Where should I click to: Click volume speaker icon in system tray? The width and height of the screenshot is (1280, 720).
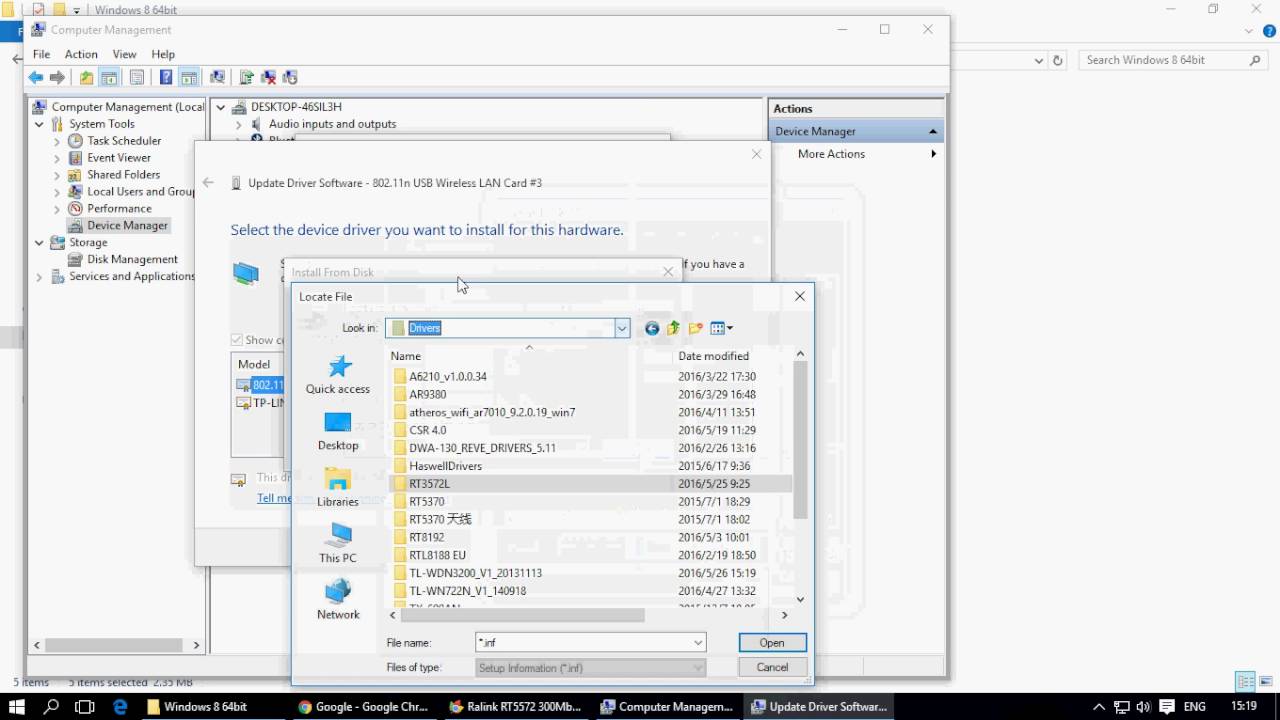tap(1143, 706)
